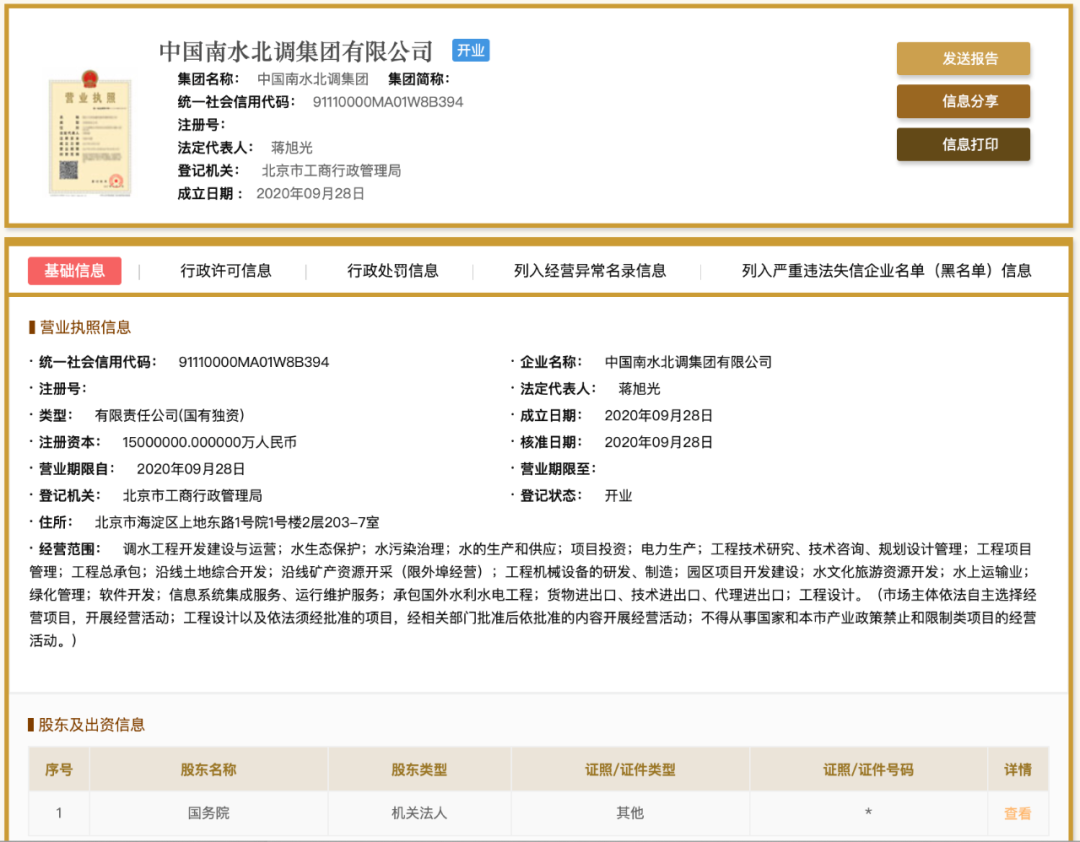1080x842 pixels.
Task: Go to the 列入经营异常名录信息 tab
Action: 590,271
